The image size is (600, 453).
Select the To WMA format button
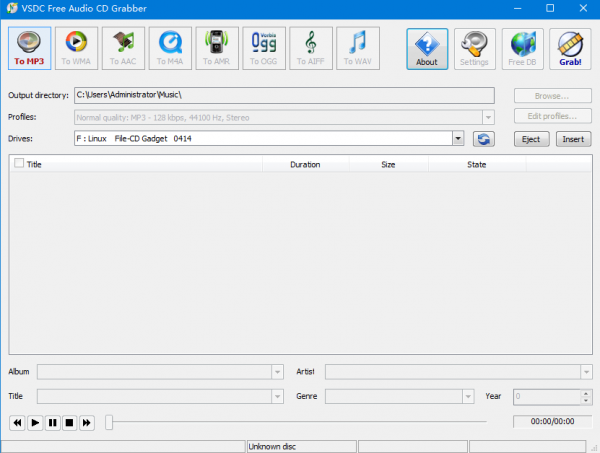[x=76, y=48]
